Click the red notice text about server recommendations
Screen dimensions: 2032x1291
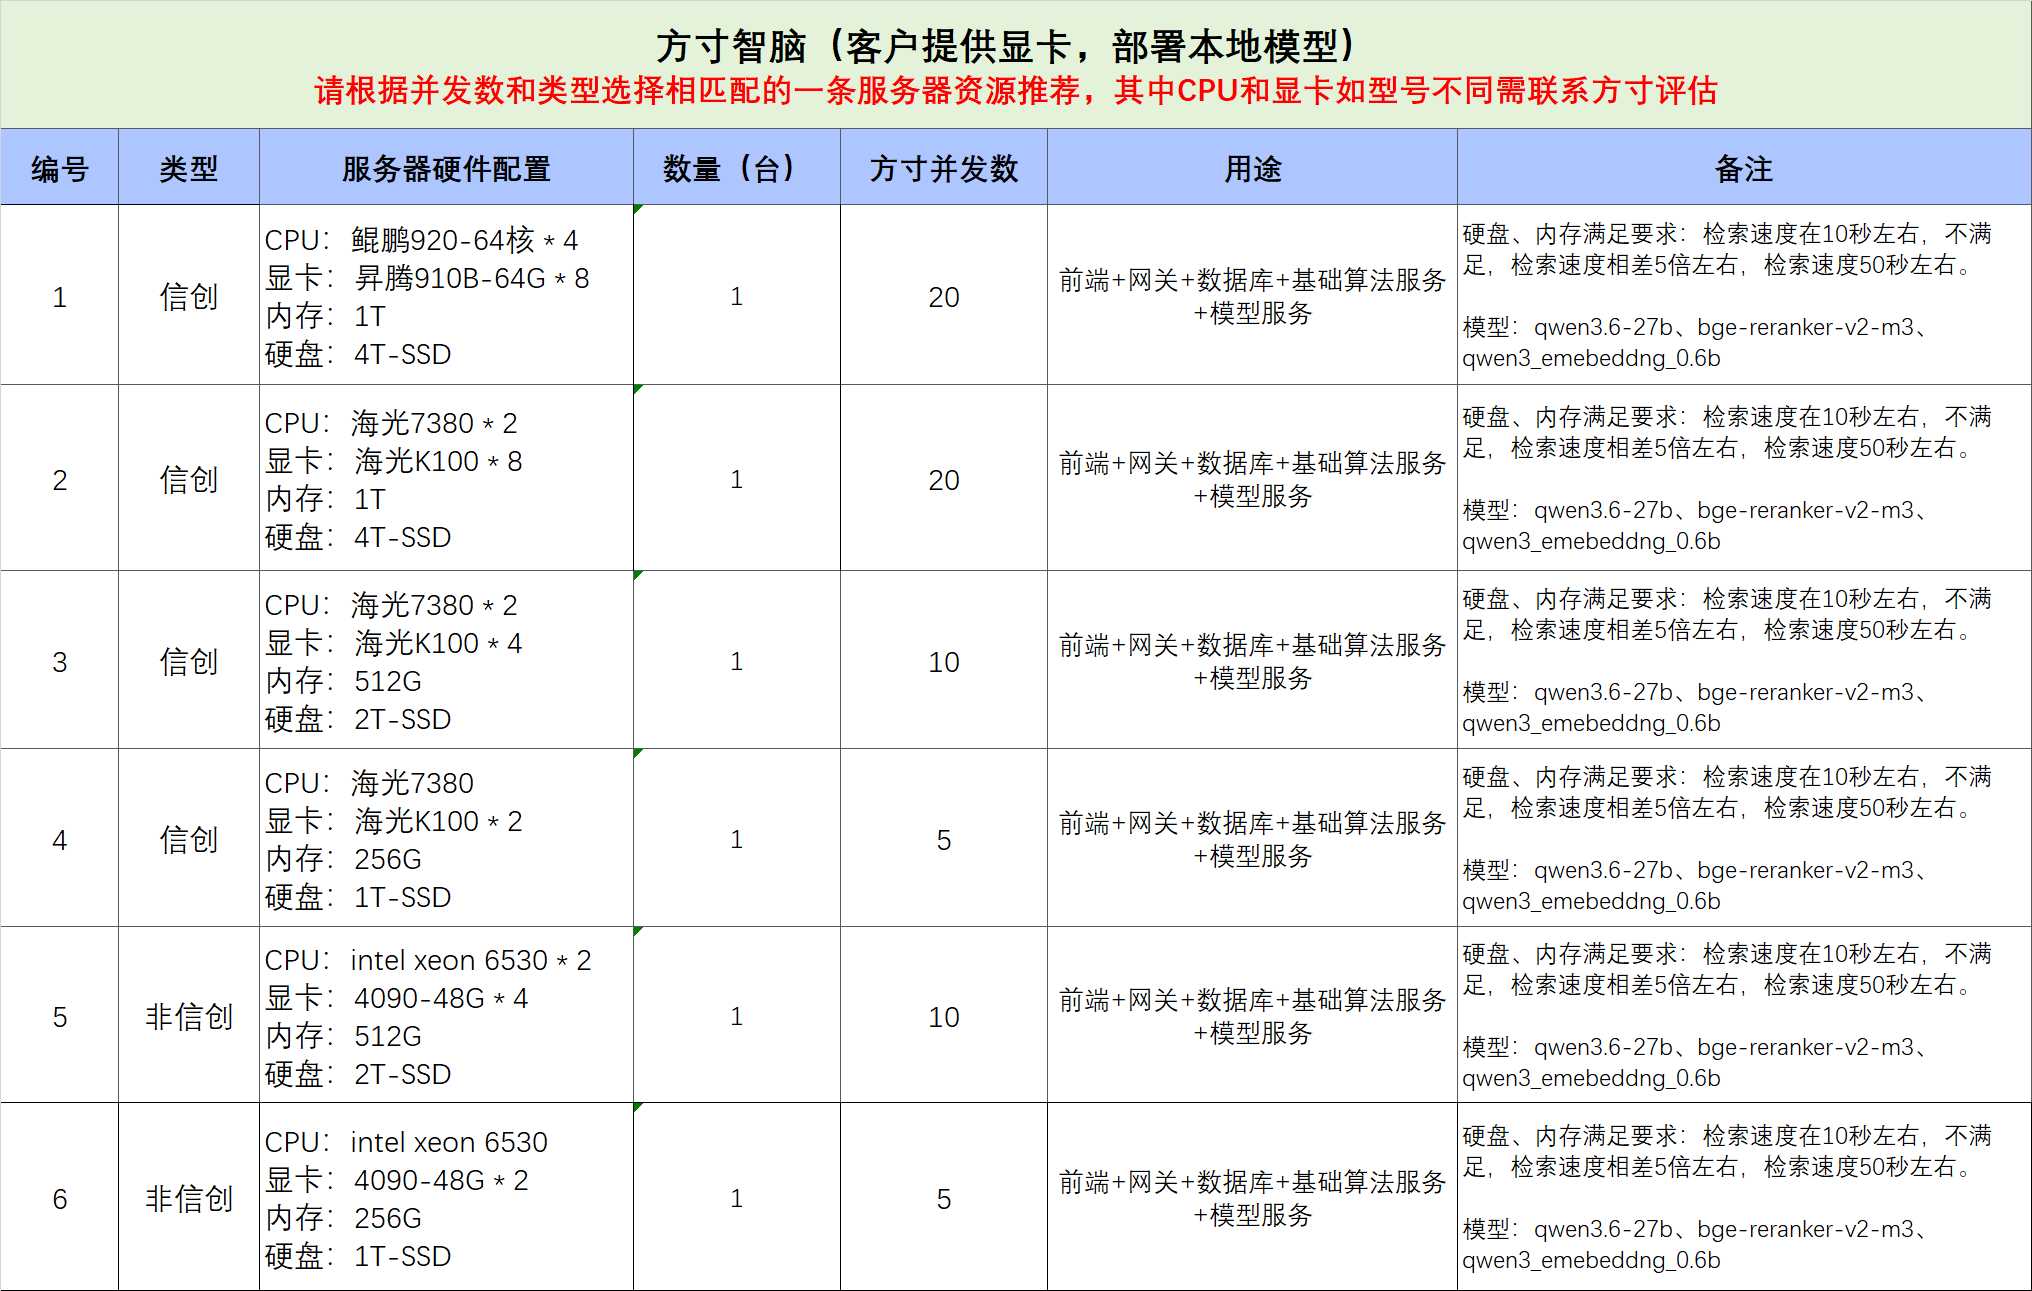click(x=1015, y=91)
